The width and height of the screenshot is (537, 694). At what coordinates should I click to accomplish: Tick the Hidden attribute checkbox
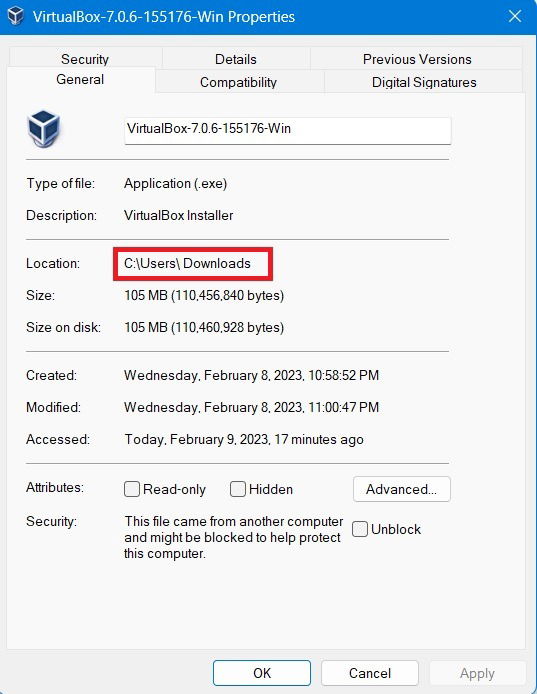click(x=238, y=489)
